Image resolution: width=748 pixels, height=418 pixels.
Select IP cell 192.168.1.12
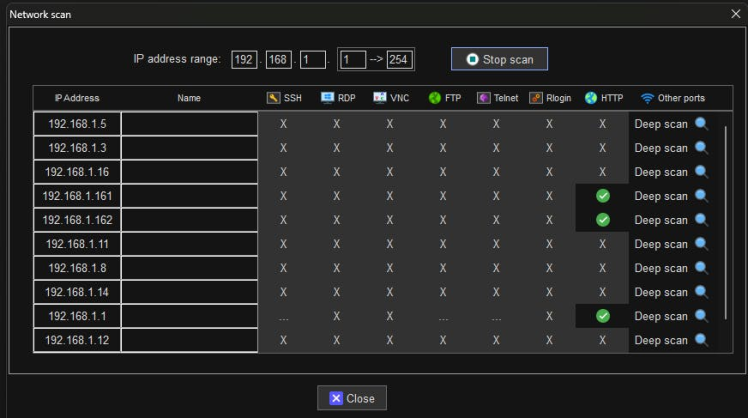pos(77,340)
